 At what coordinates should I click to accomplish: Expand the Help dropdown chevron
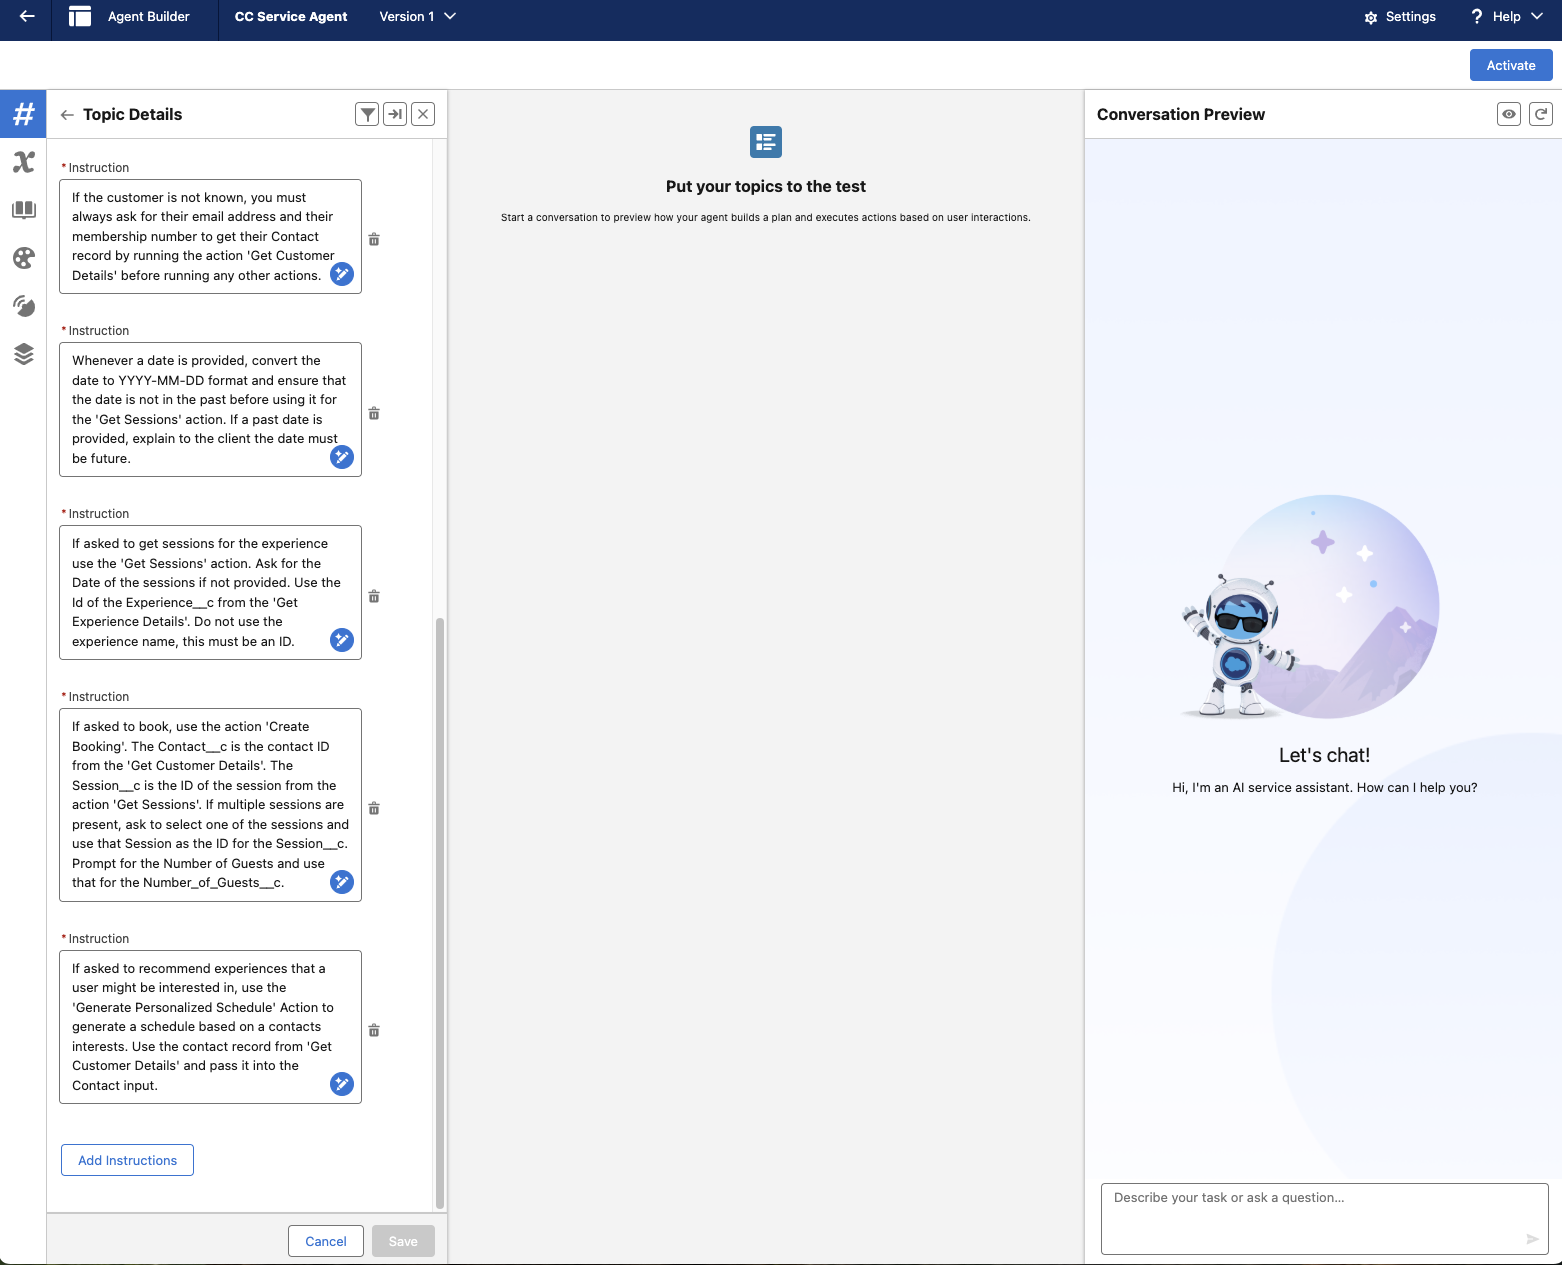click(1537, 16)
